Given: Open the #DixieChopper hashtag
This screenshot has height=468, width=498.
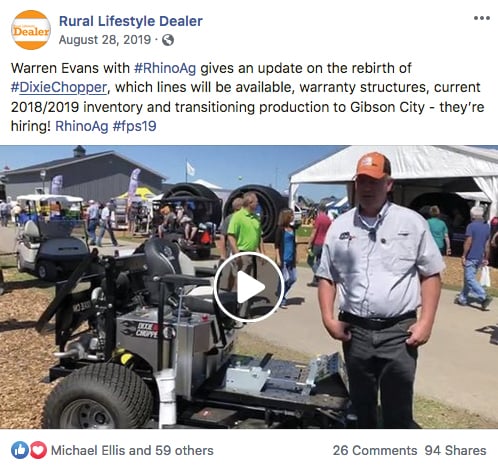Looking at the screenshot, I should point(58,88).
